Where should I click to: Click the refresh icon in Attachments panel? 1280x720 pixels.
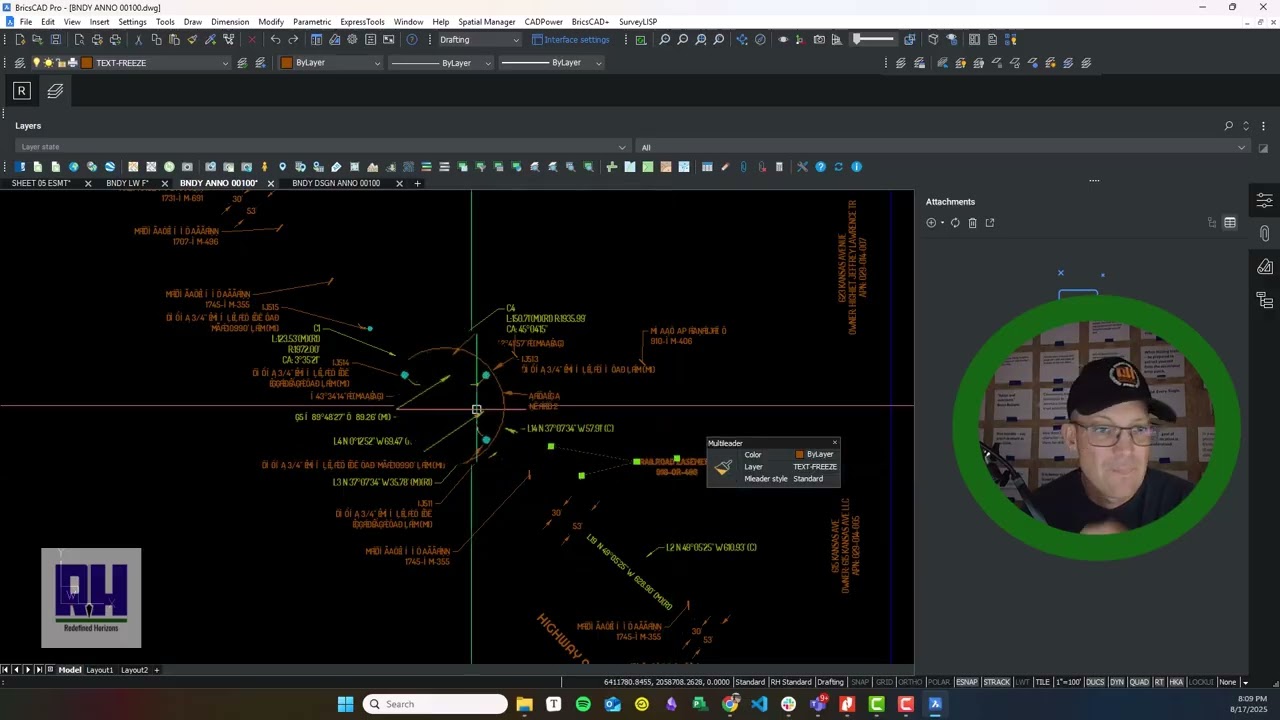(955, 223)
